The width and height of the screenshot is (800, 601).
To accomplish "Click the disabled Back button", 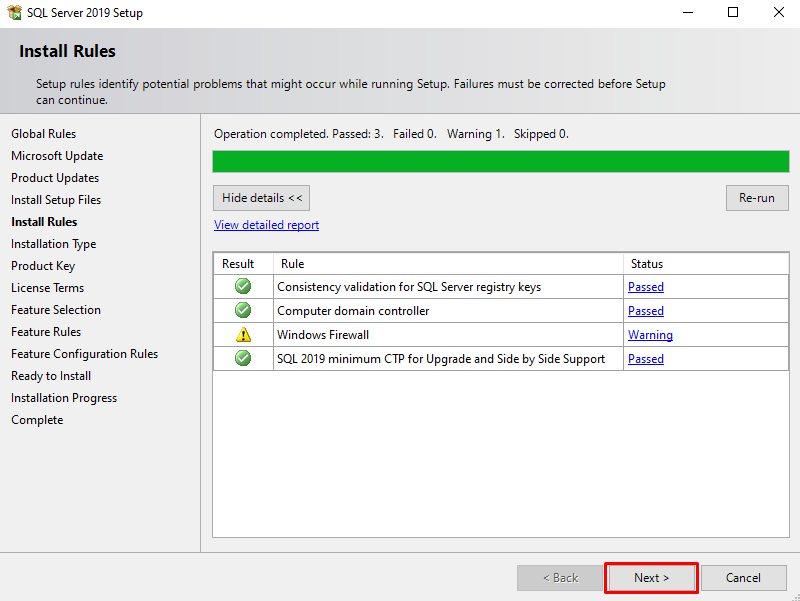I will (560, 578).
